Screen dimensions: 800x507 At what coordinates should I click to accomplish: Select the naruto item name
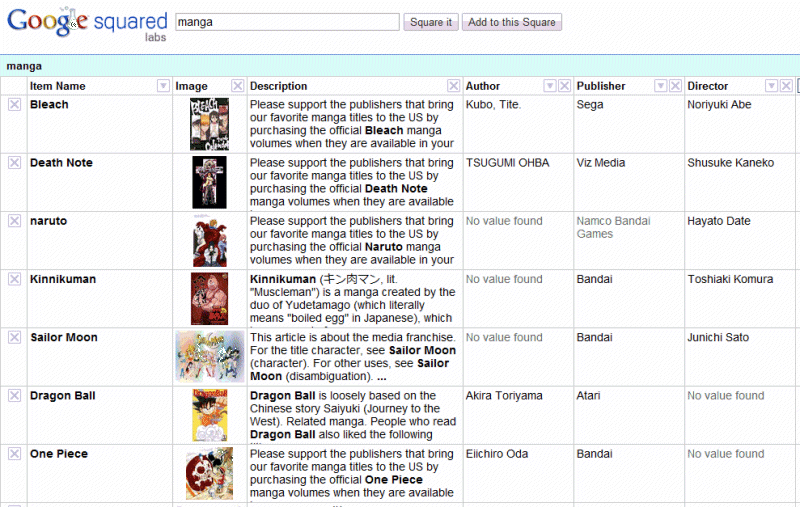point(48,221)
